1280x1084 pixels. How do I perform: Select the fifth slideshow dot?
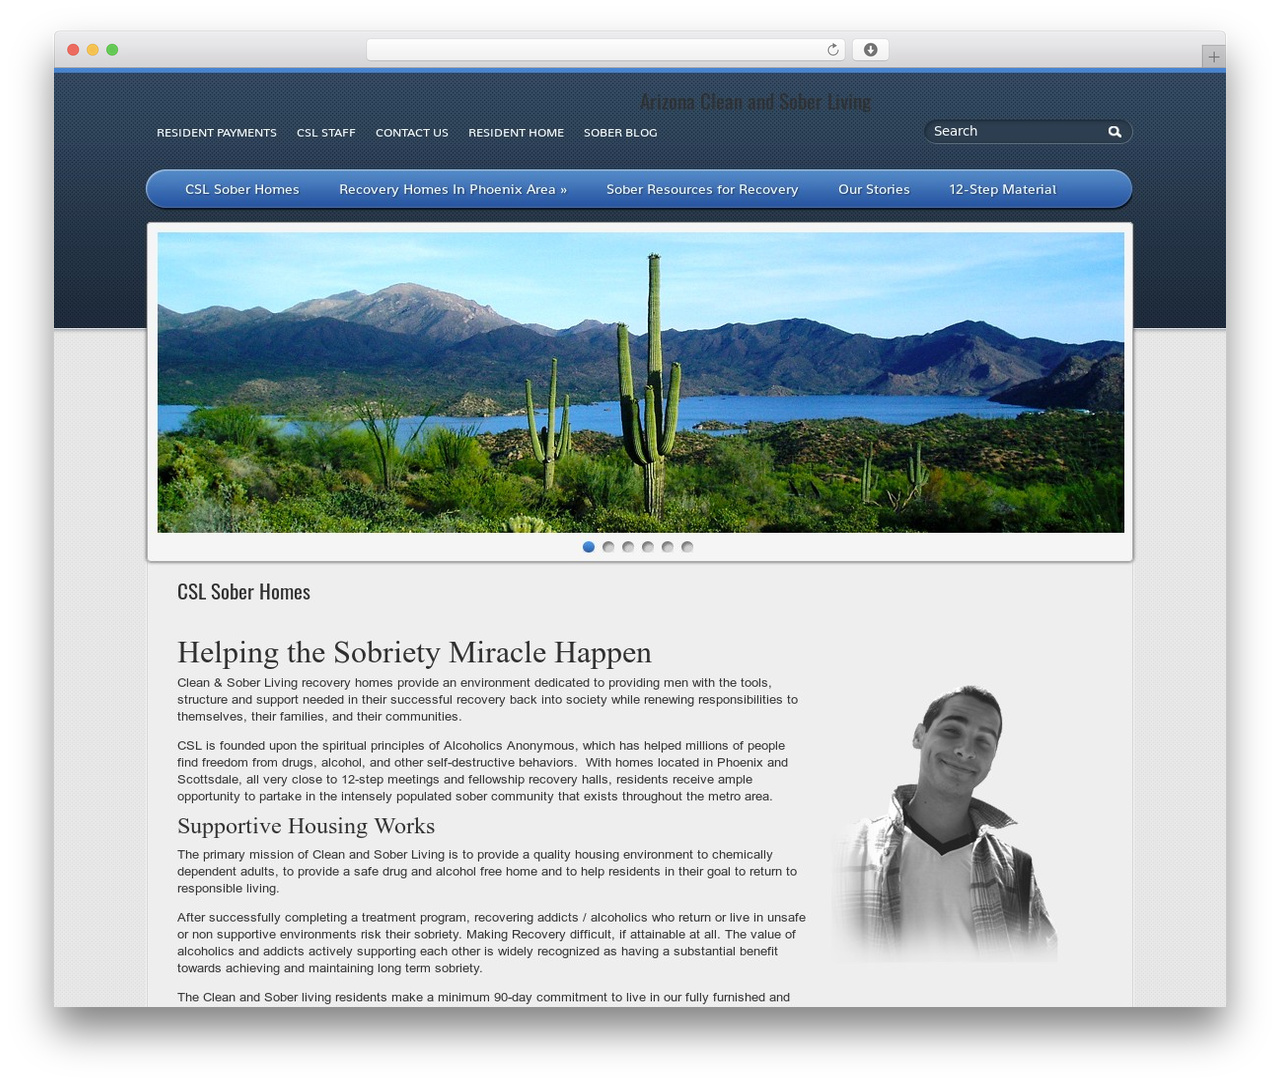[x=667, y=547]
